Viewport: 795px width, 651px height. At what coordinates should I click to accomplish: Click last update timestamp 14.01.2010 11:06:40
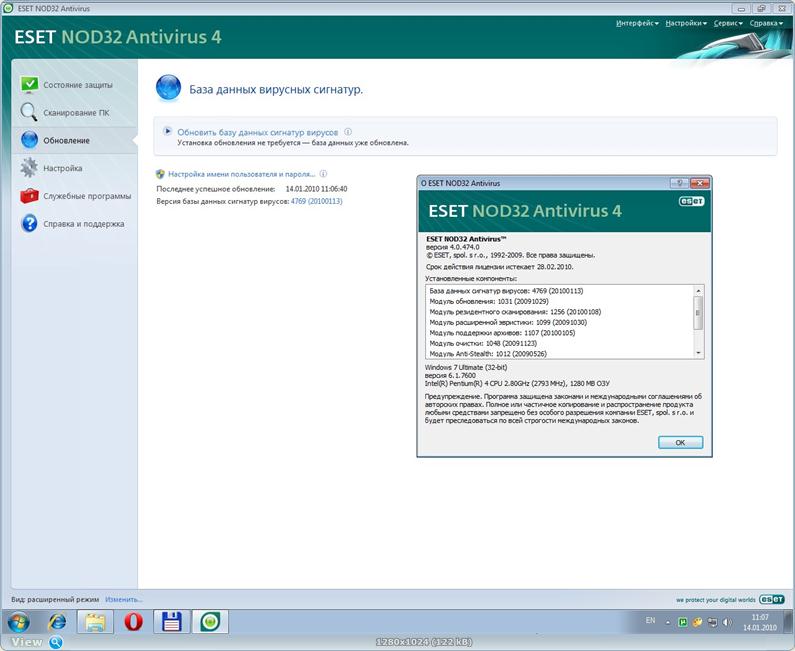(x=316, y=189)
